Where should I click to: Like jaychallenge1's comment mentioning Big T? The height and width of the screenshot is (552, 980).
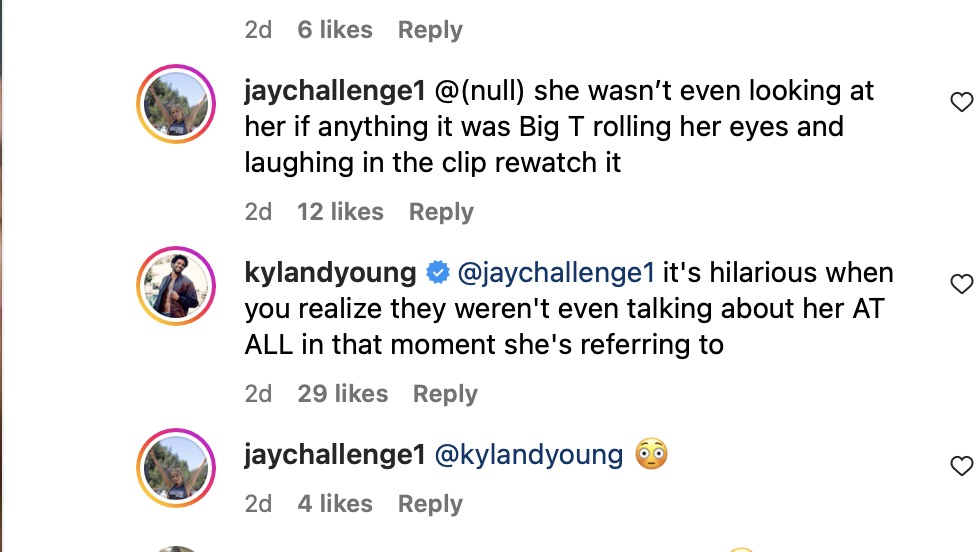point(960,102)
